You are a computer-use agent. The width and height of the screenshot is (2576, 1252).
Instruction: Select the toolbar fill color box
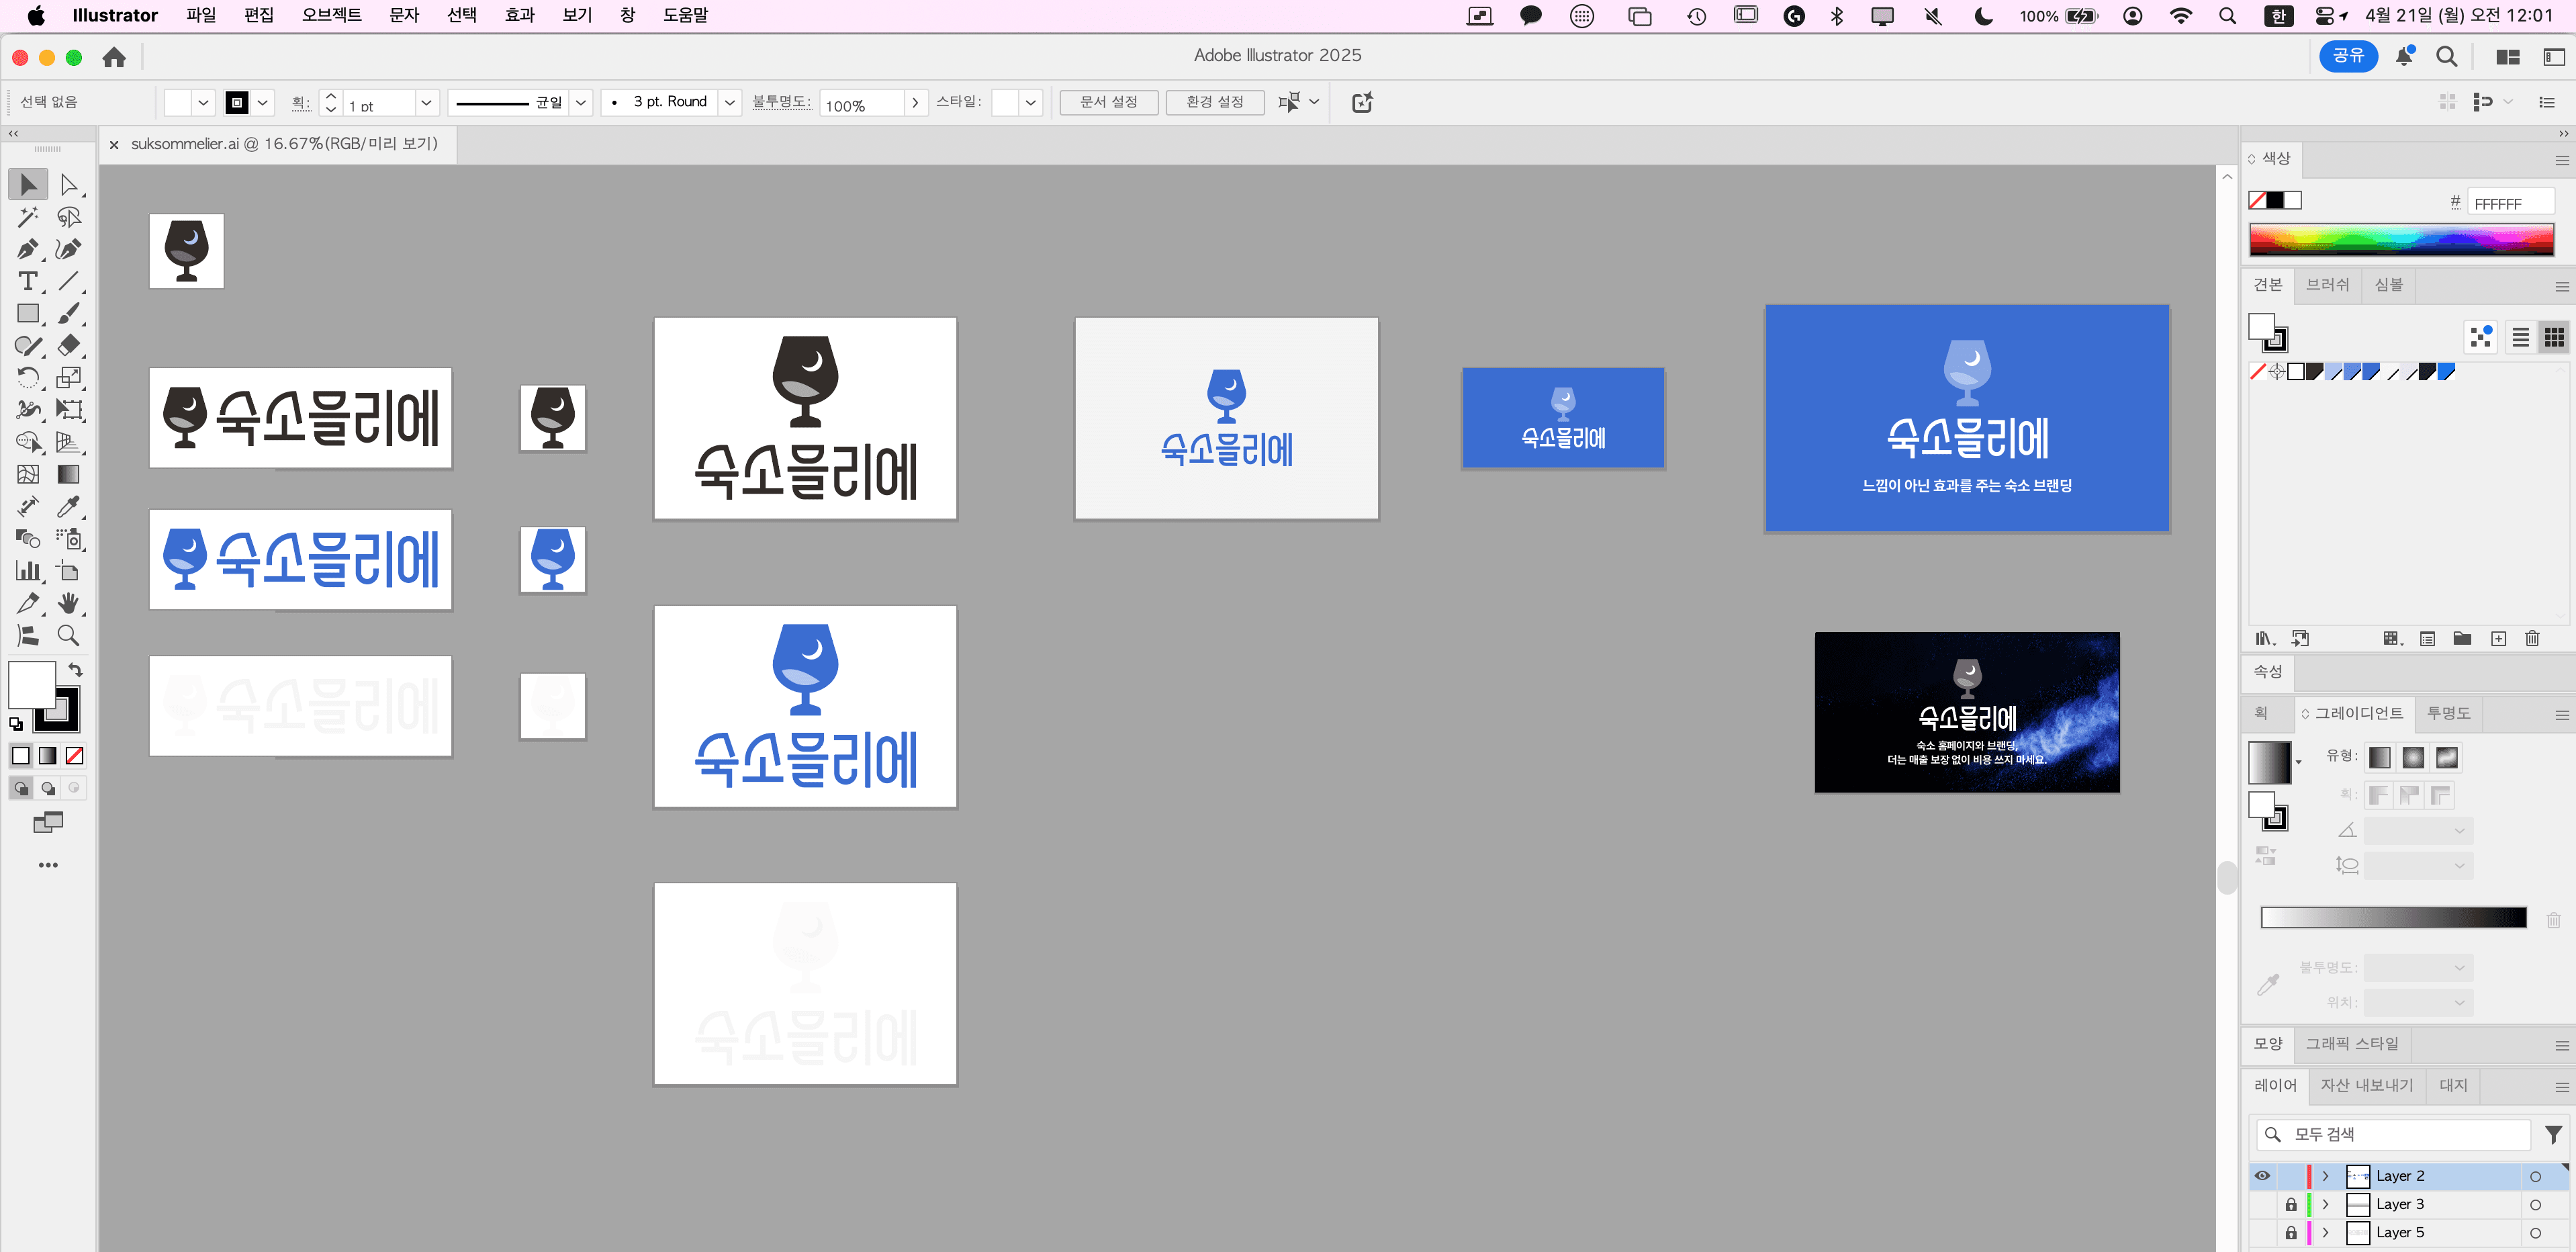tap(31, 684)
